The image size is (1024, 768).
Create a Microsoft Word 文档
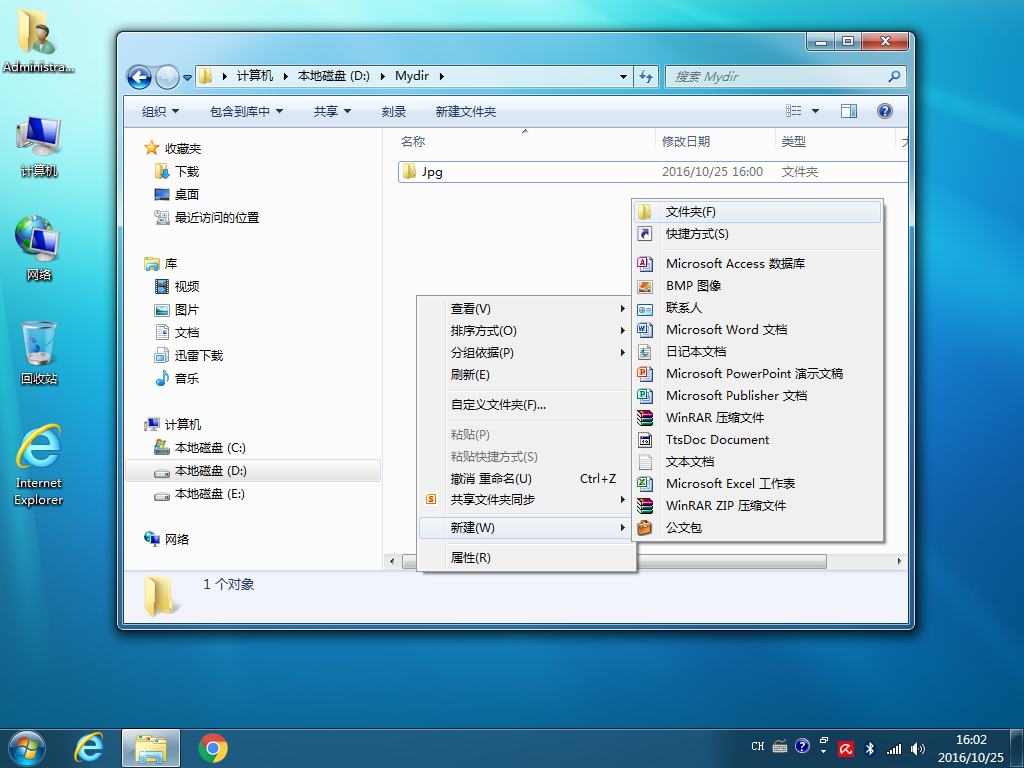(758, 330)
